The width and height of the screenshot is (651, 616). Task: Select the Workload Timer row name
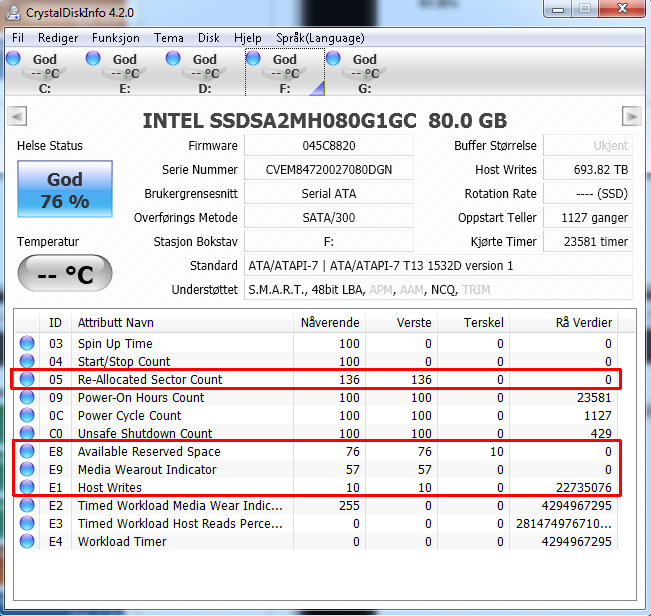(x=122, y=541)
